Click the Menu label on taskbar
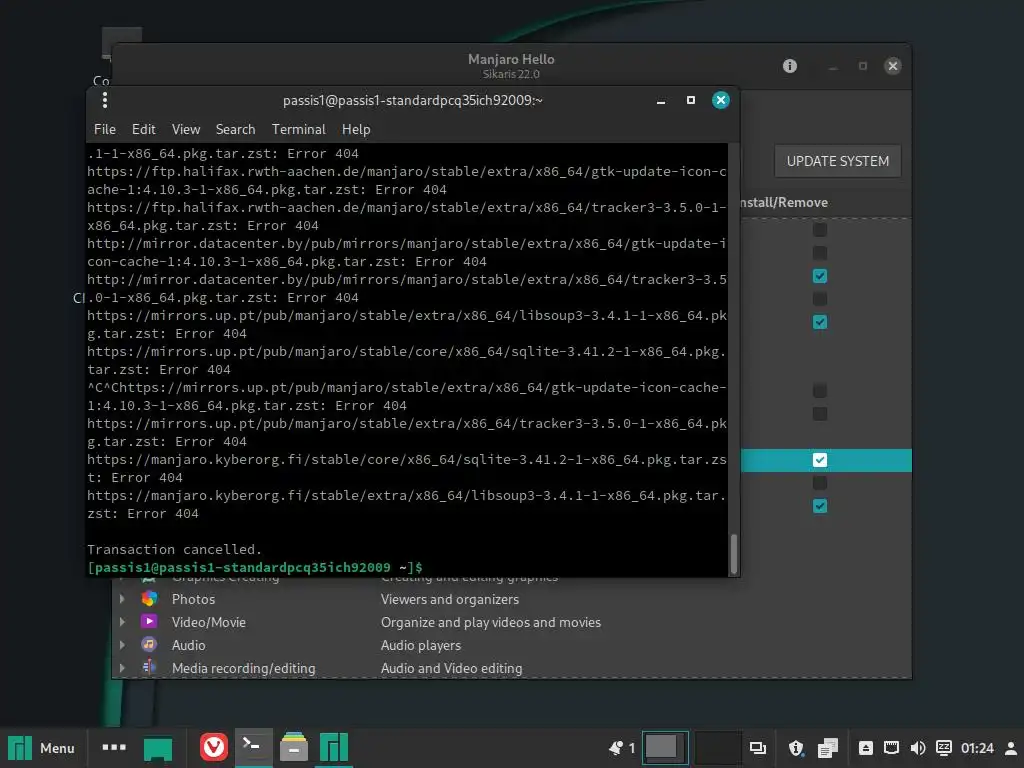1024x768 pixels. pyautogui.click(x=57, y=748)
